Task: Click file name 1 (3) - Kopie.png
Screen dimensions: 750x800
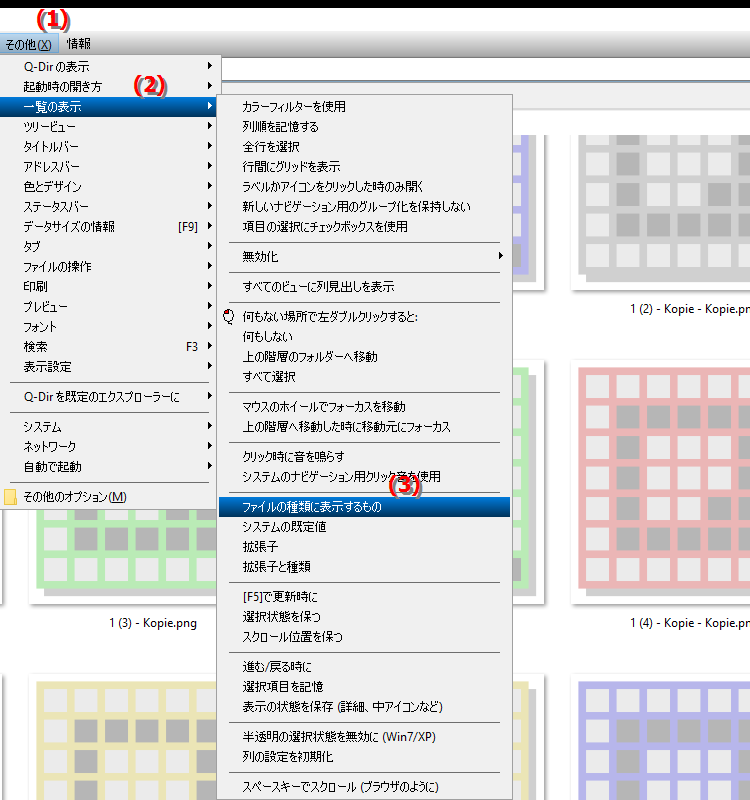Action: point(153,623)
